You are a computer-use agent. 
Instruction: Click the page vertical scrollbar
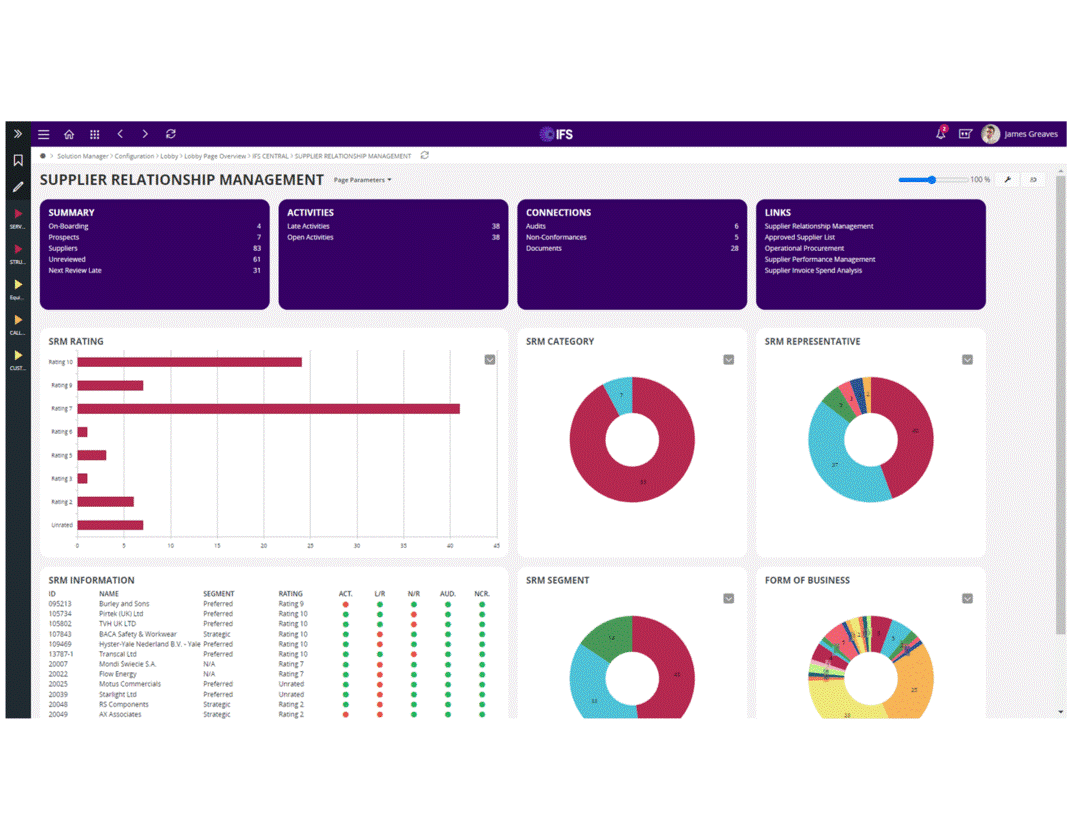1060,403
